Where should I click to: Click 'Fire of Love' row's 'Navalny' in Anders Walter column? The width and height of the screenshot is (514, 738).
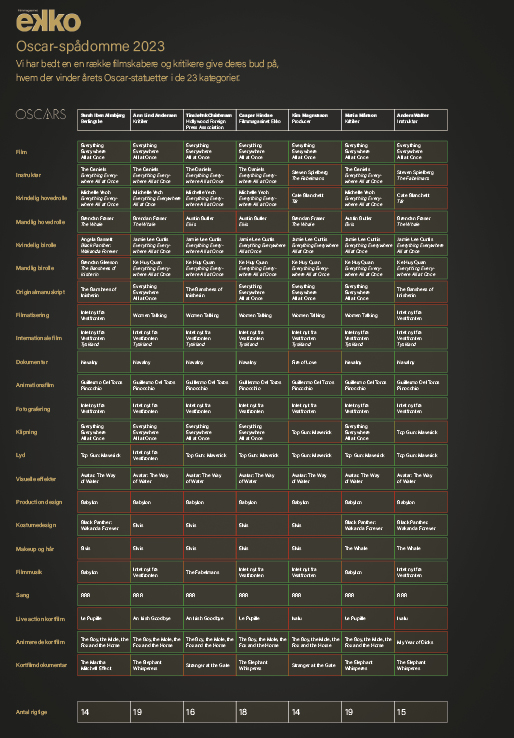[421, 362]
